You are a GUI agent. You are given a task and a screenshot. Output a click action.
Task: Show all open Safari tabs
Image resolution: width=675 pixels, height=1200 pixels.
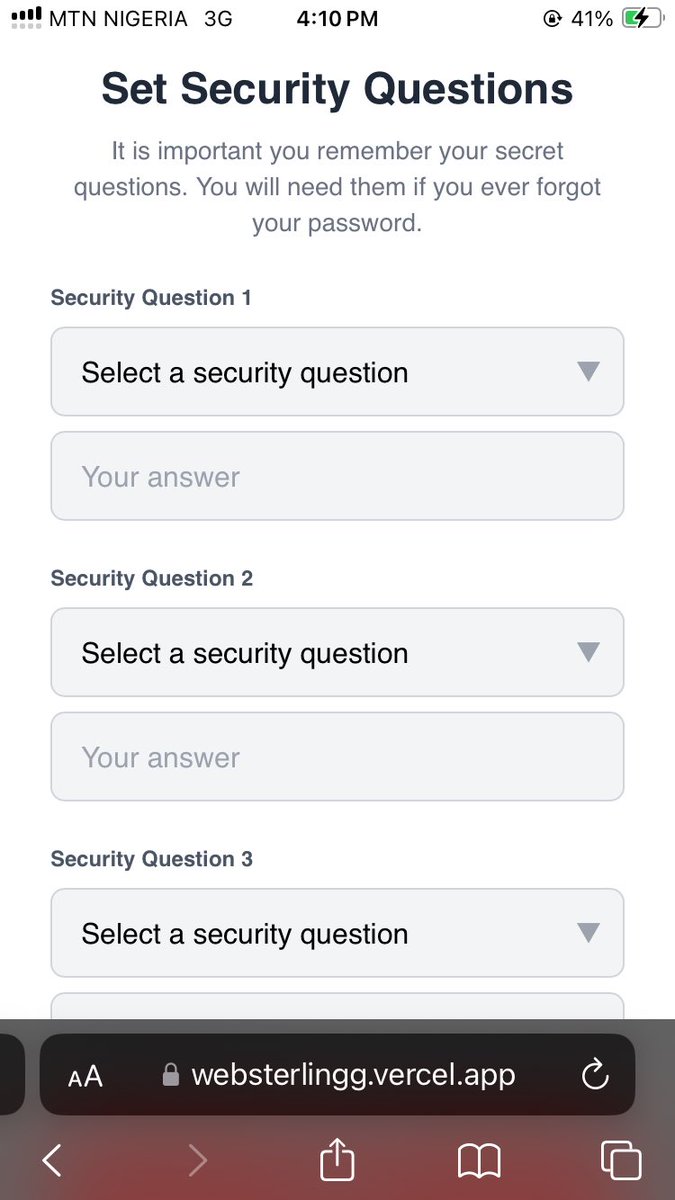coord(620,1160)
